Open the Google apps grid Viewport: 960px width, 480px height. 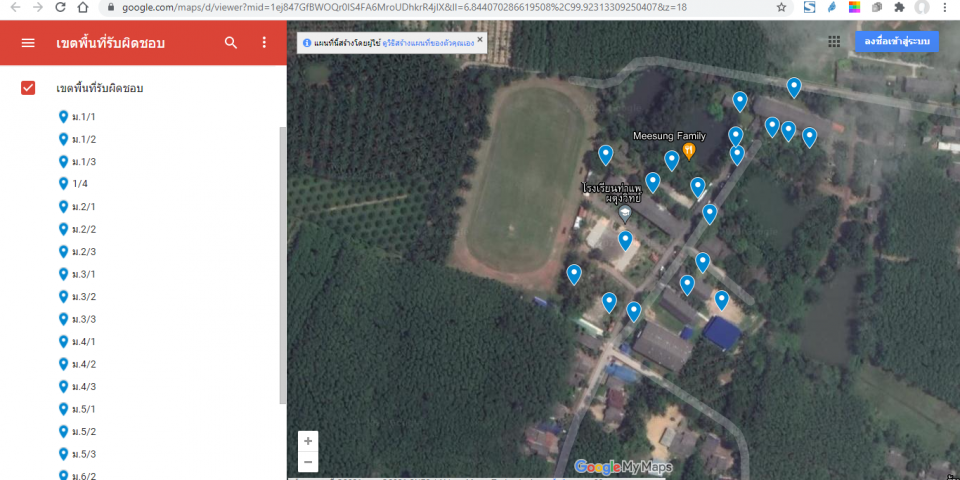click(834, 42)
